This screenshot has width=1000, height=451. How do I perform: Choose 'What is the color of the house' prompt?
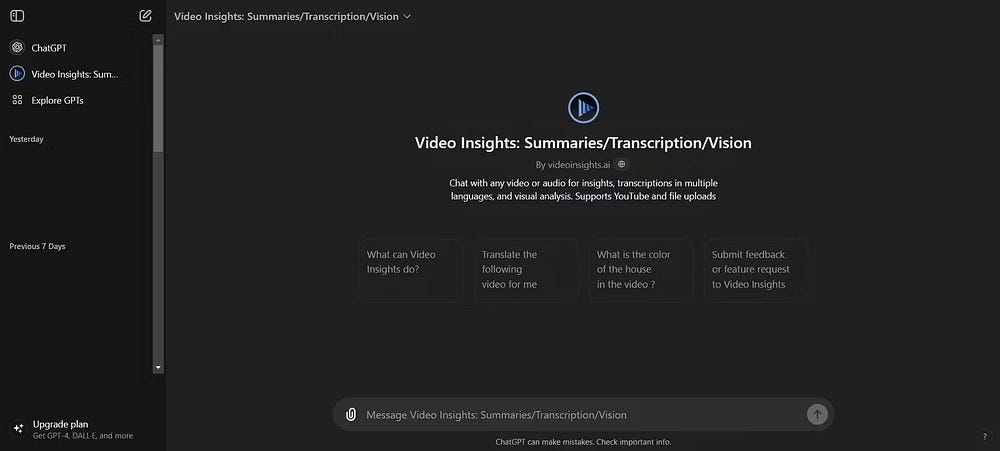coord(641,270)
